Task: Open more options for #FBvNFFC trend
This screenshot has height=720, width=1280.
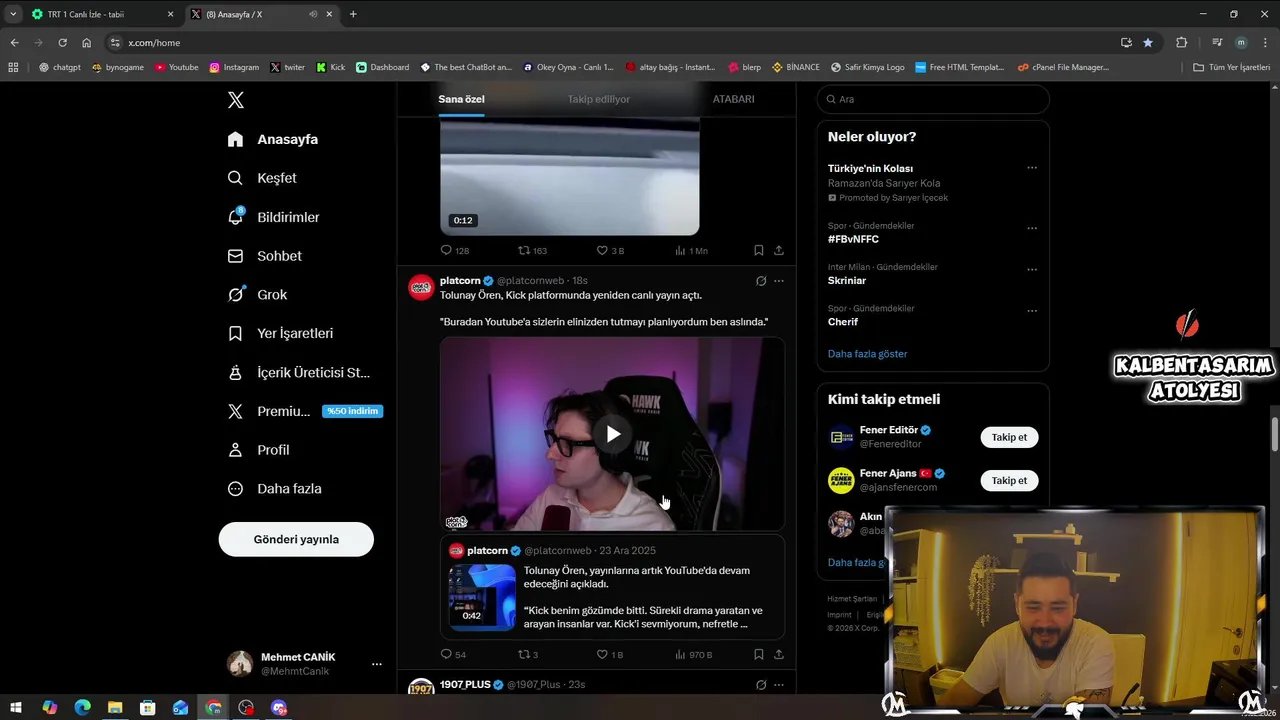Action: click(1032, 228)
